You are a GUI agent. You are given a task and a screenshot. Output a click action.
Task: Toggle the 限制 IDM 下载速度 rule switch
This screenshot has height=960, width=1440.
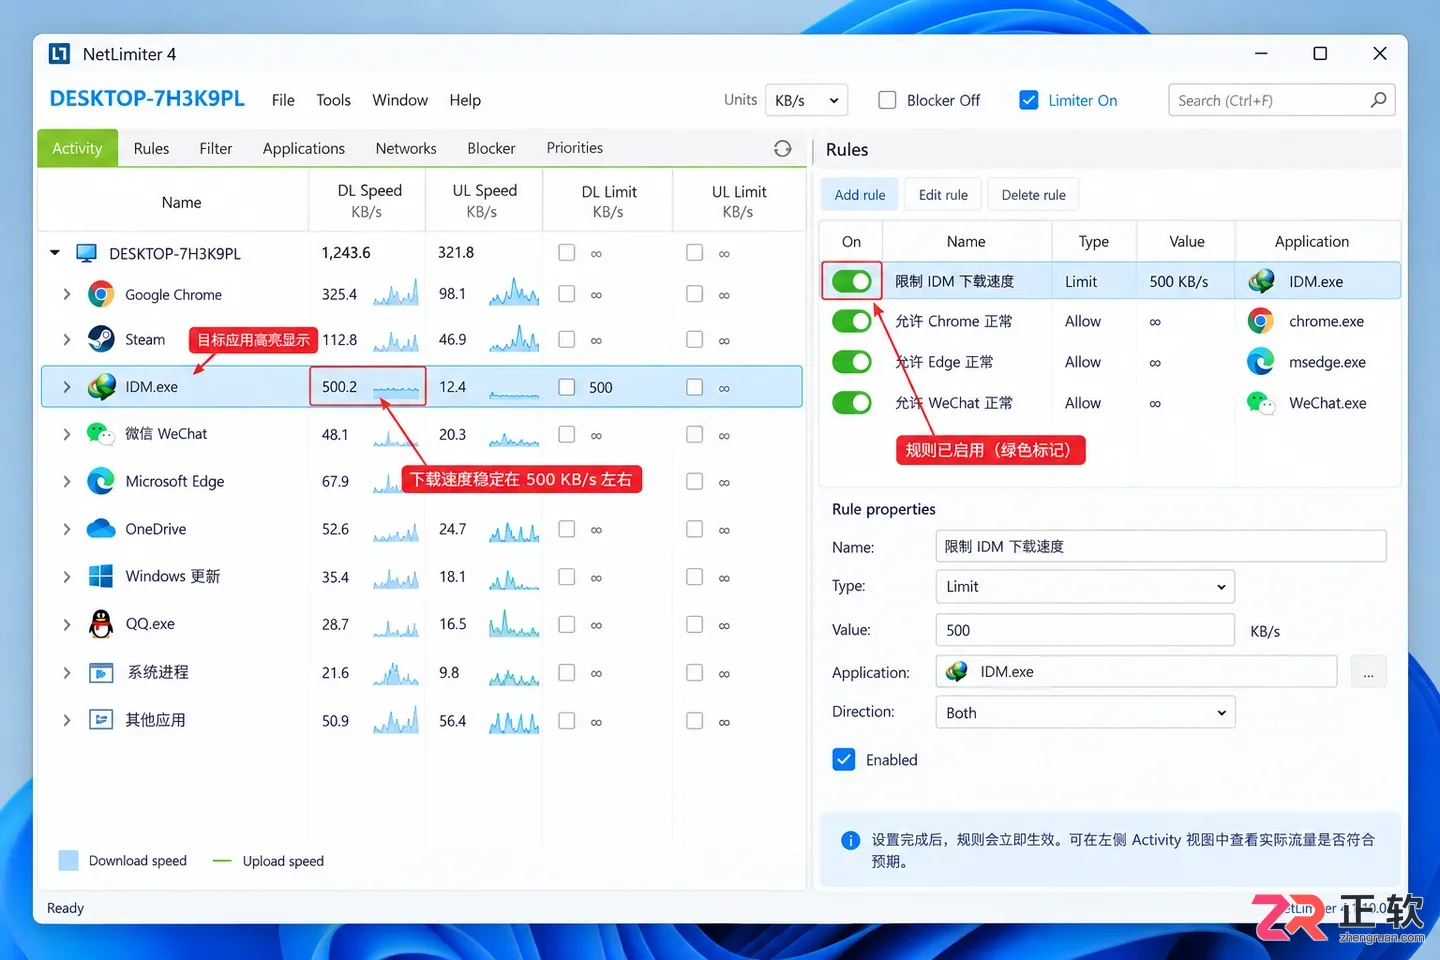pyautogui.click(x=852, y=281)
